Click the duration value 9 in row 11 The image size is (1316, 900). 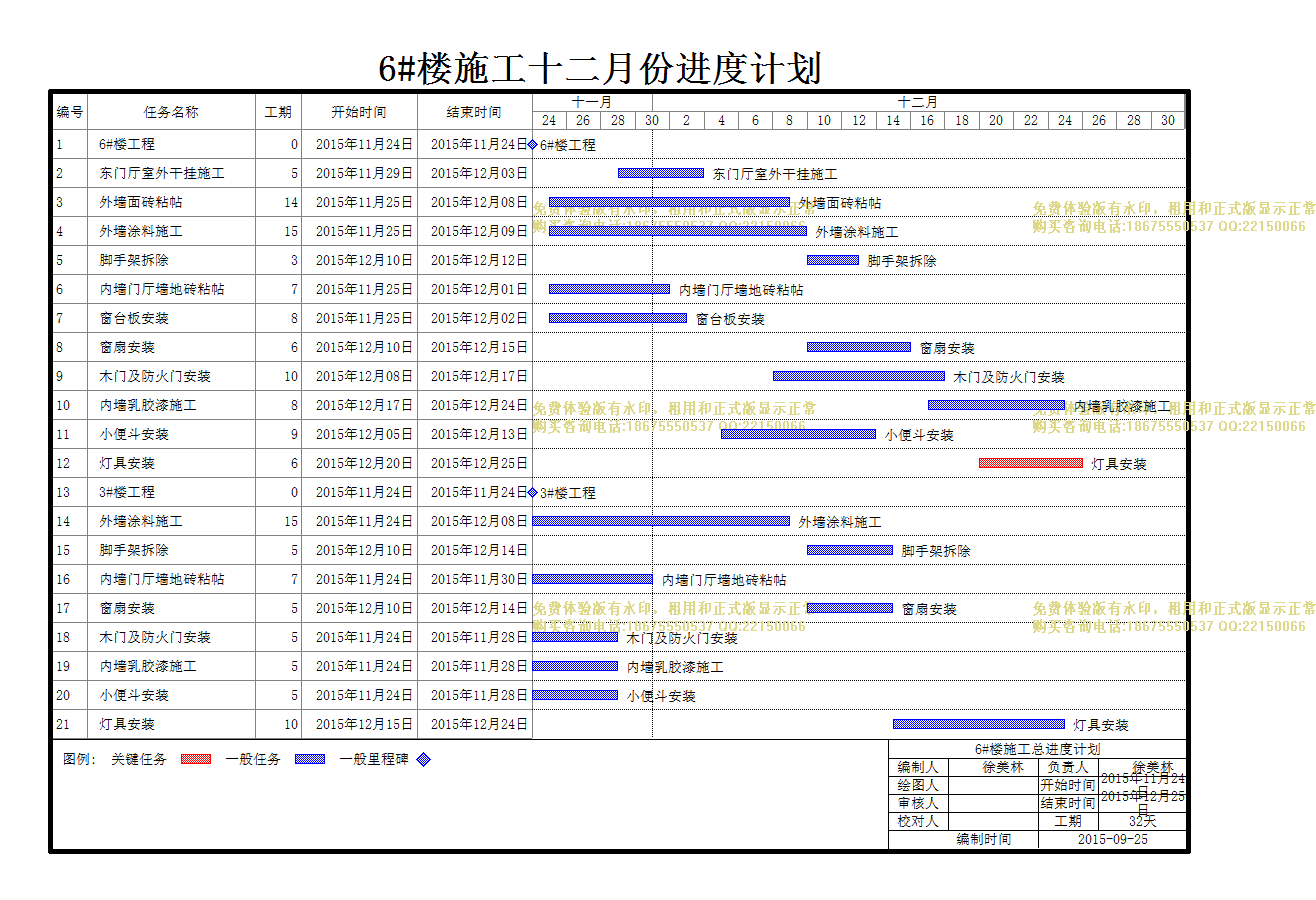click(x=294, y=434)
